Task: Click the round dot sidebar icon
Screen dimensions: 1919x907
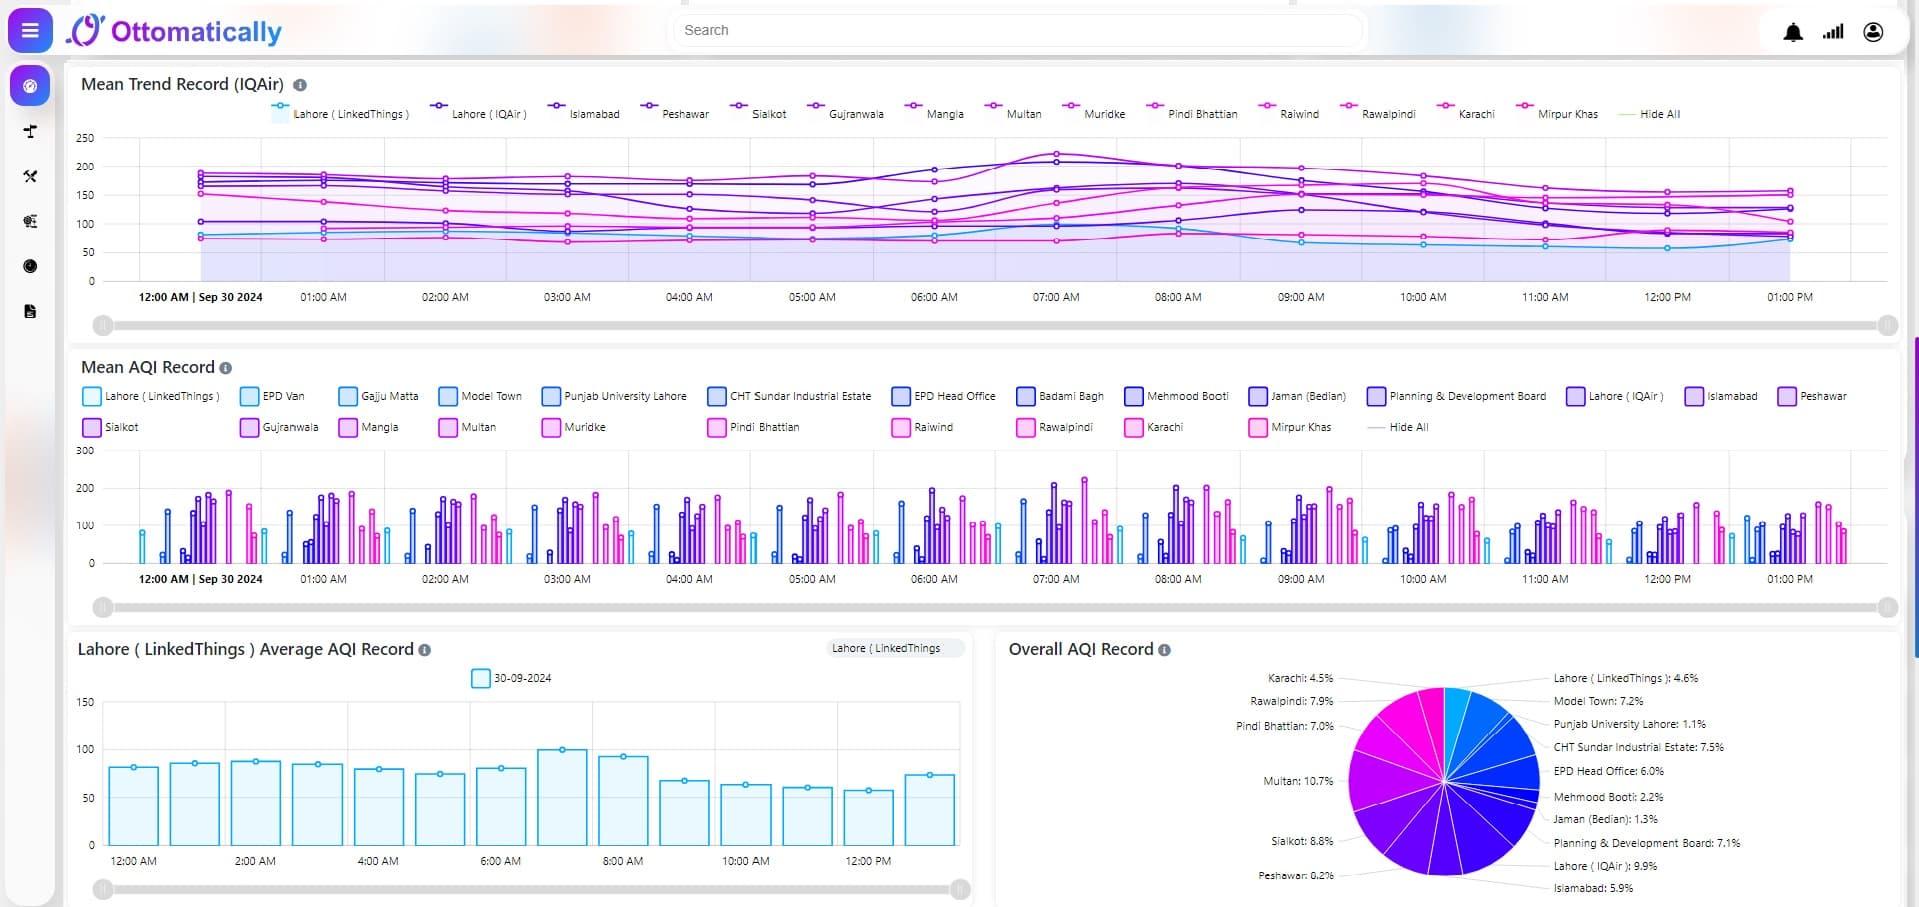Action: pyautogui.click(x=30, y=266)
